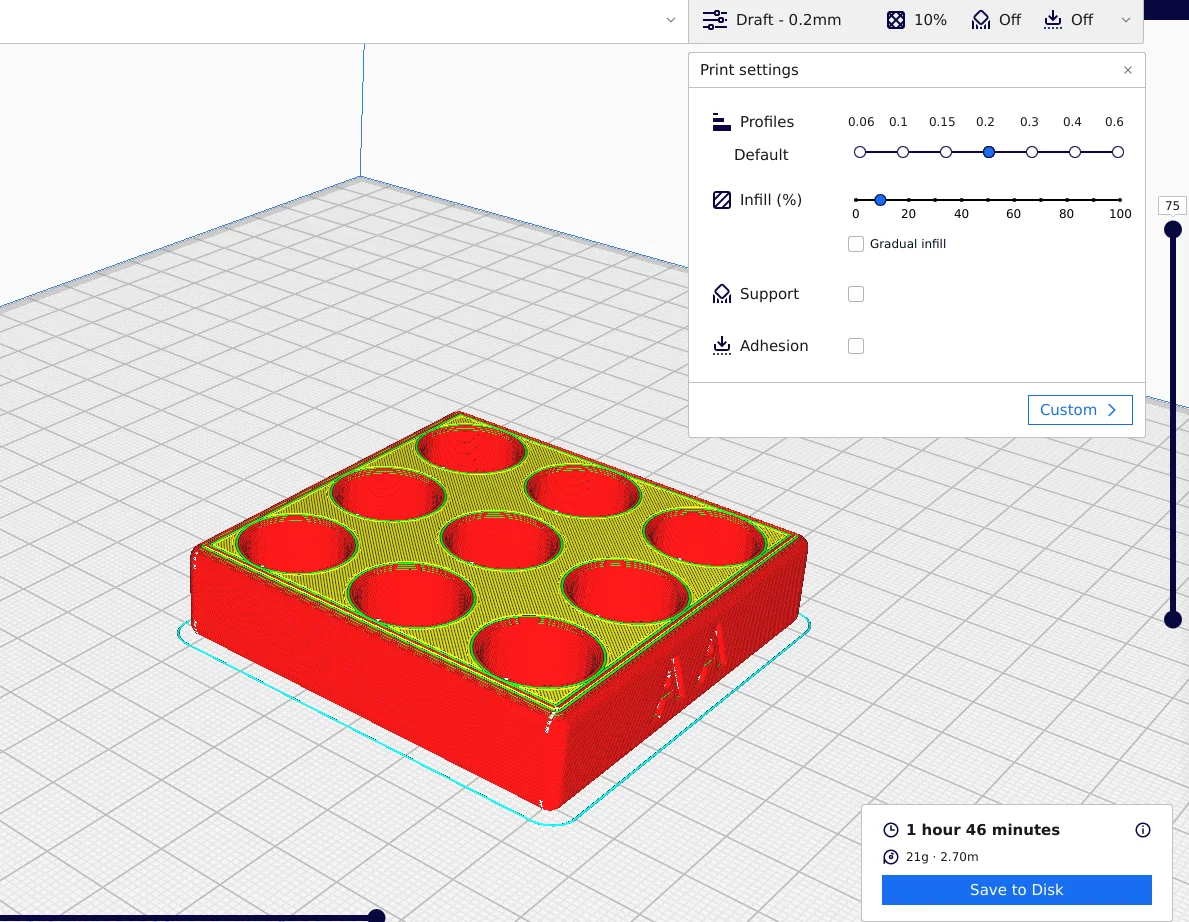Select the 0.1 profile option

click(902, 152)
